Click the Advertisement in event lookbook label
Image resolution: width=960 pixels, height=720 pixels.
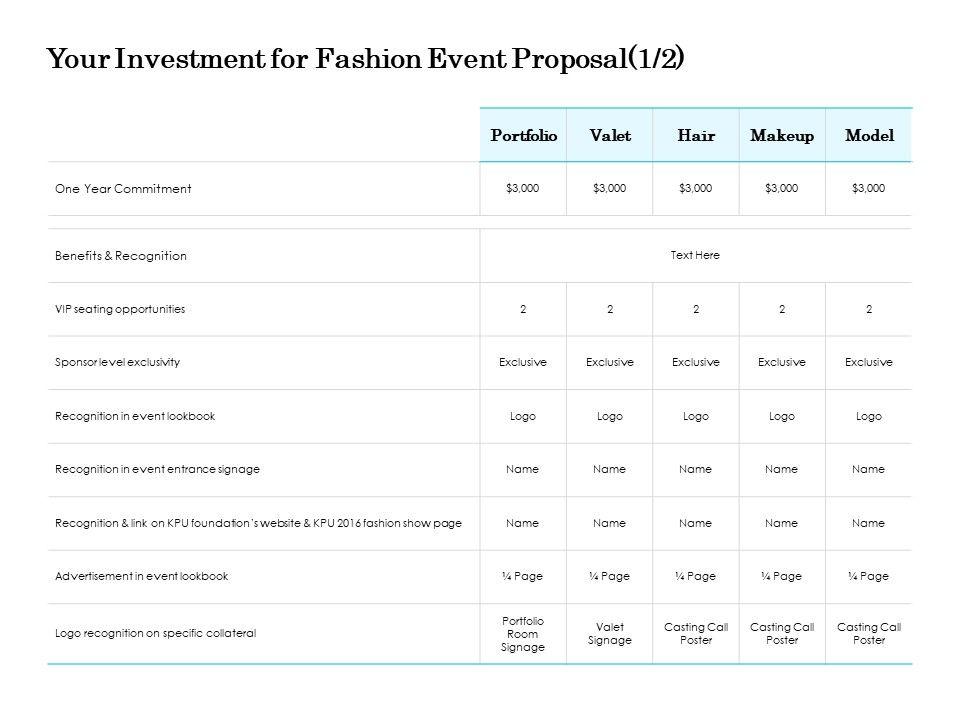point(142,576)
